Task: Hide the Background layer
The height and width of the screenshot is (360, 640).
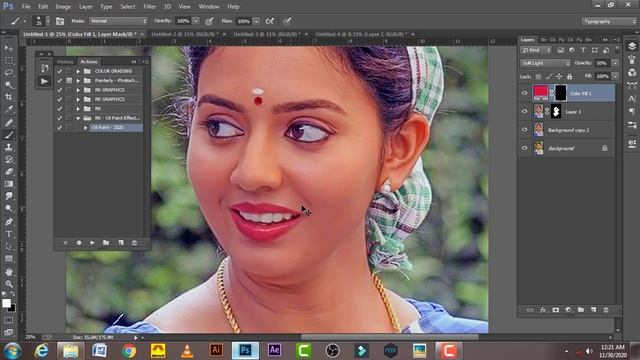Action: tap(524, 148)
